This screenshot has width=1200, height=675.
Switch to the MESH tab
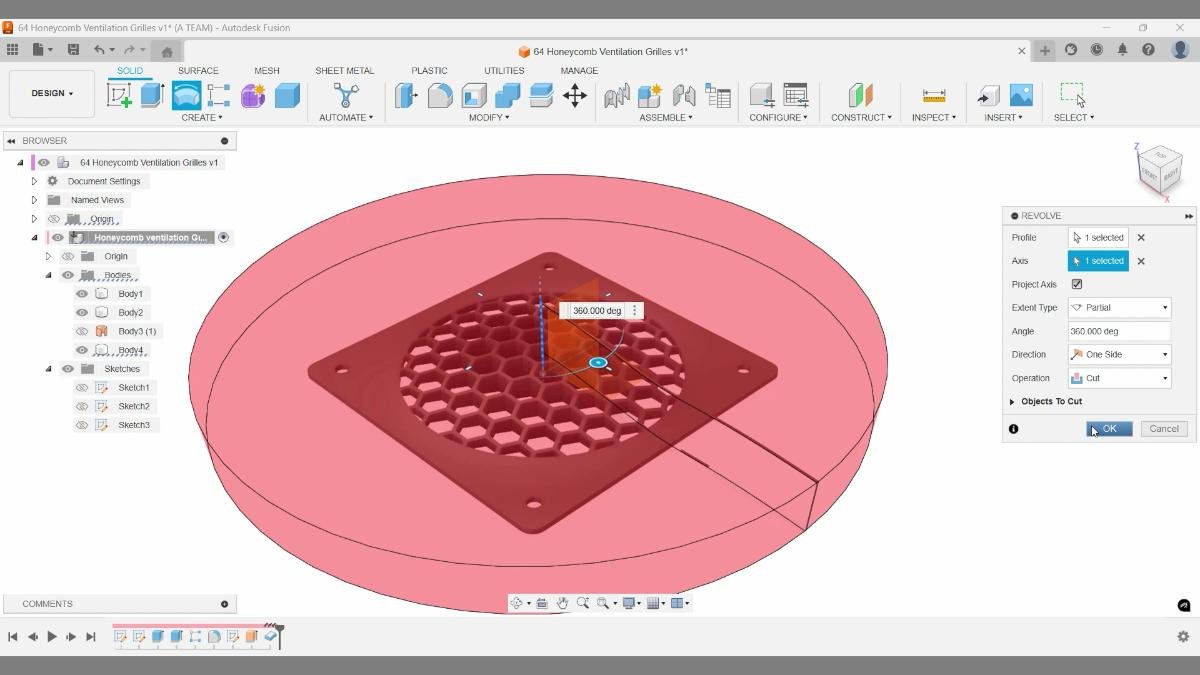coord(267,71)
